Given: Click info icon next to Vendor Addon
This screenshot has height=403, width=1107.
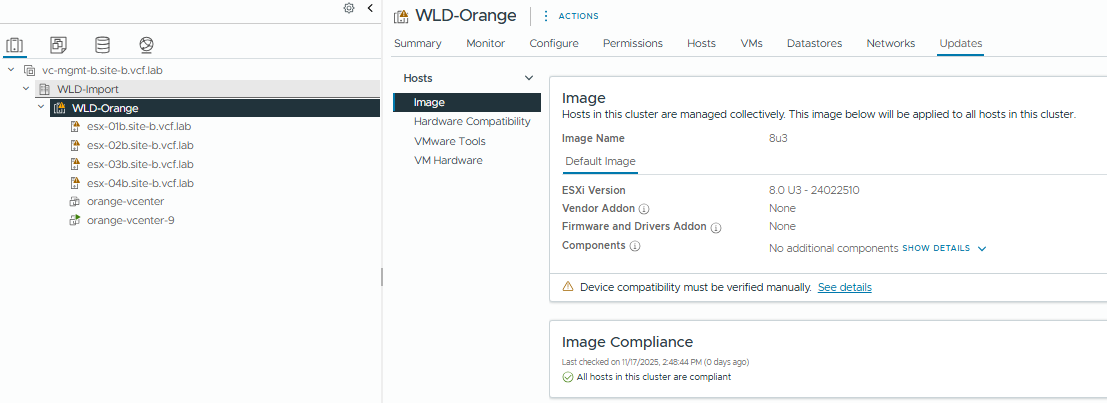Looking at the screenshot, I should pos(644,209).
